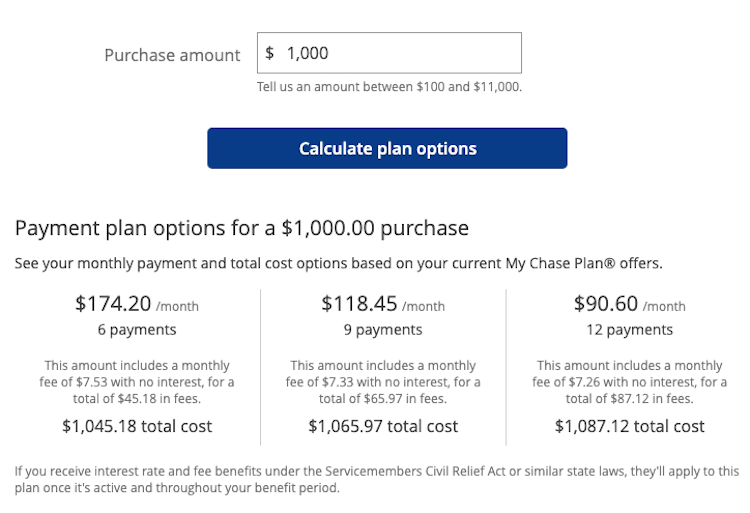750x513 pixels.
Task: Select the $118.45 per month amount
Action: pos(360,303)
